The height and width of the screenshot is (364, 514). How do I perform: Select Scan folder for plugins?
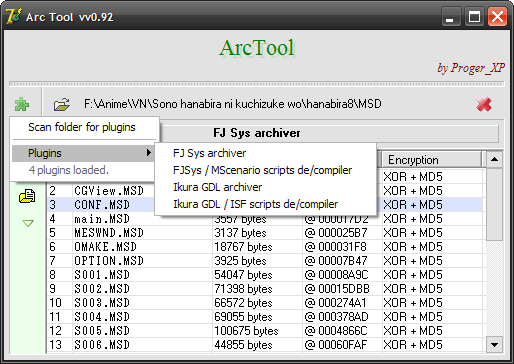(x=82, y=127)
